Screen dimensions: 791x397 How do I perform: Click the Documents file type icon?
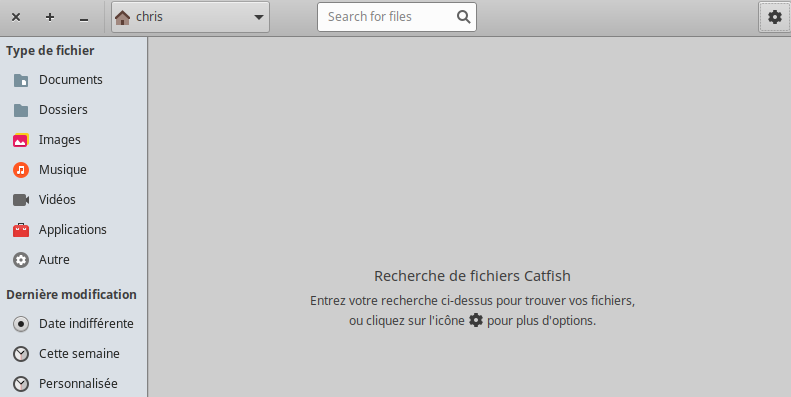[x=21, y=80]
